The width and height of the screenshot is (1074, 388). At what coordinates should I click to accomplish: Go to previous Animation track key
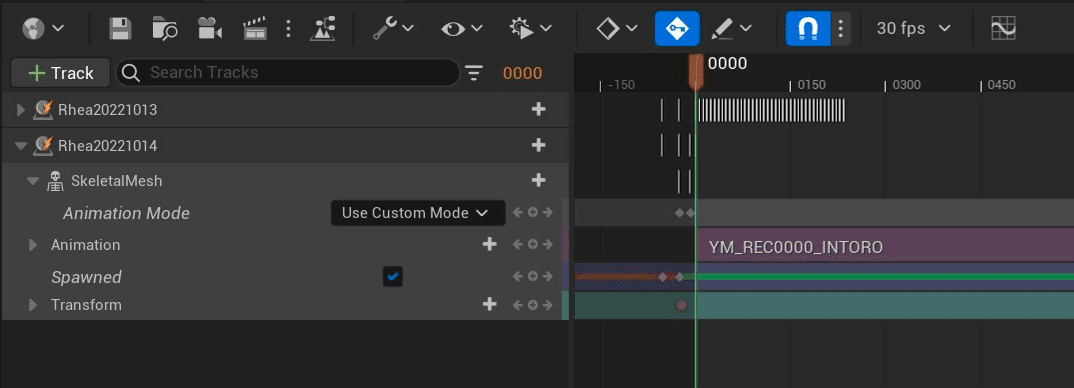[x=519, y=245]
